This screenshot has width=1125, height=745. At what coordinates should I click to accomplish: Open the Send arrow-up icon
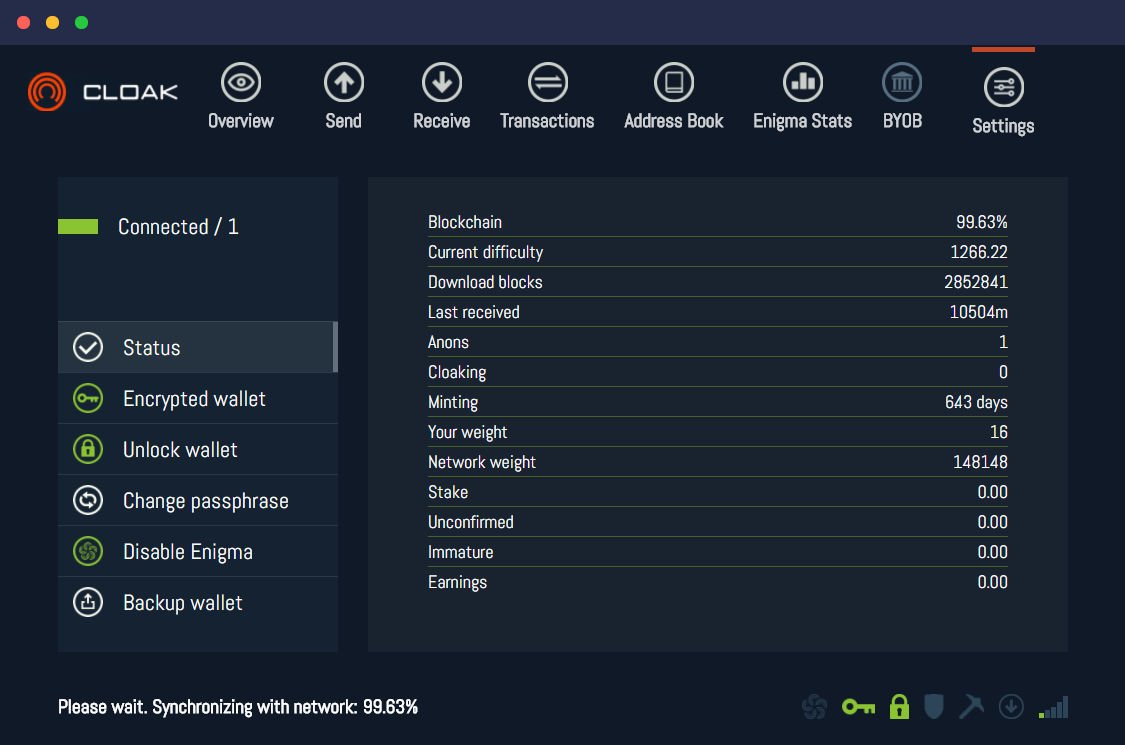(x=344, y=83)
